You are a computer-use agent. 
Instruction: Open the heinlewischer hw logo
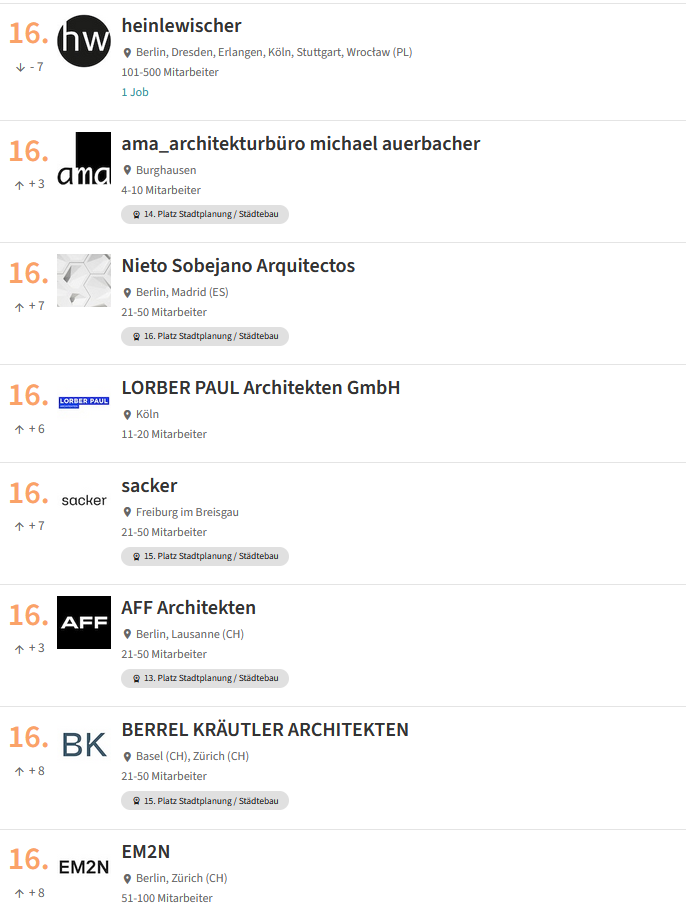[84, 41]
